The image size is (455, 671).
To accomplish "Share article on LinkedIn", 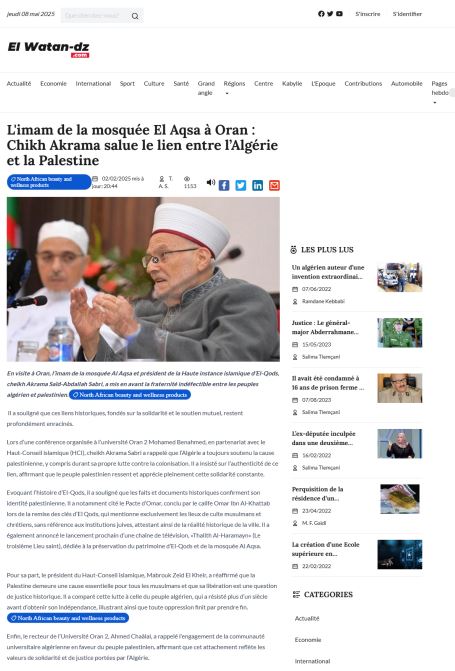I will (257, 185).
